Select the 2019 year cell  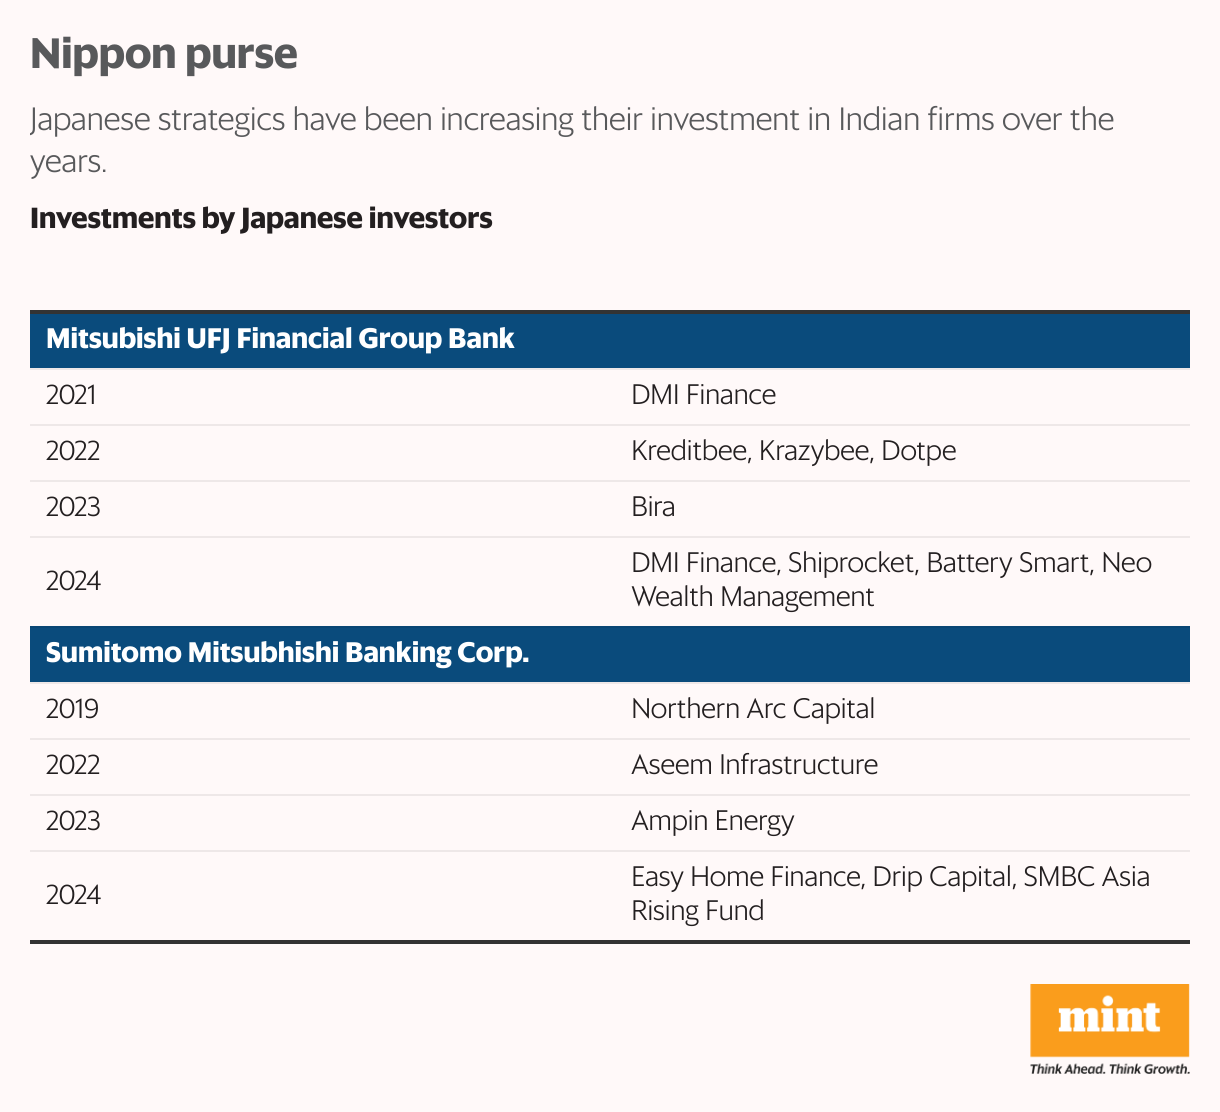[x=72, y=709]
